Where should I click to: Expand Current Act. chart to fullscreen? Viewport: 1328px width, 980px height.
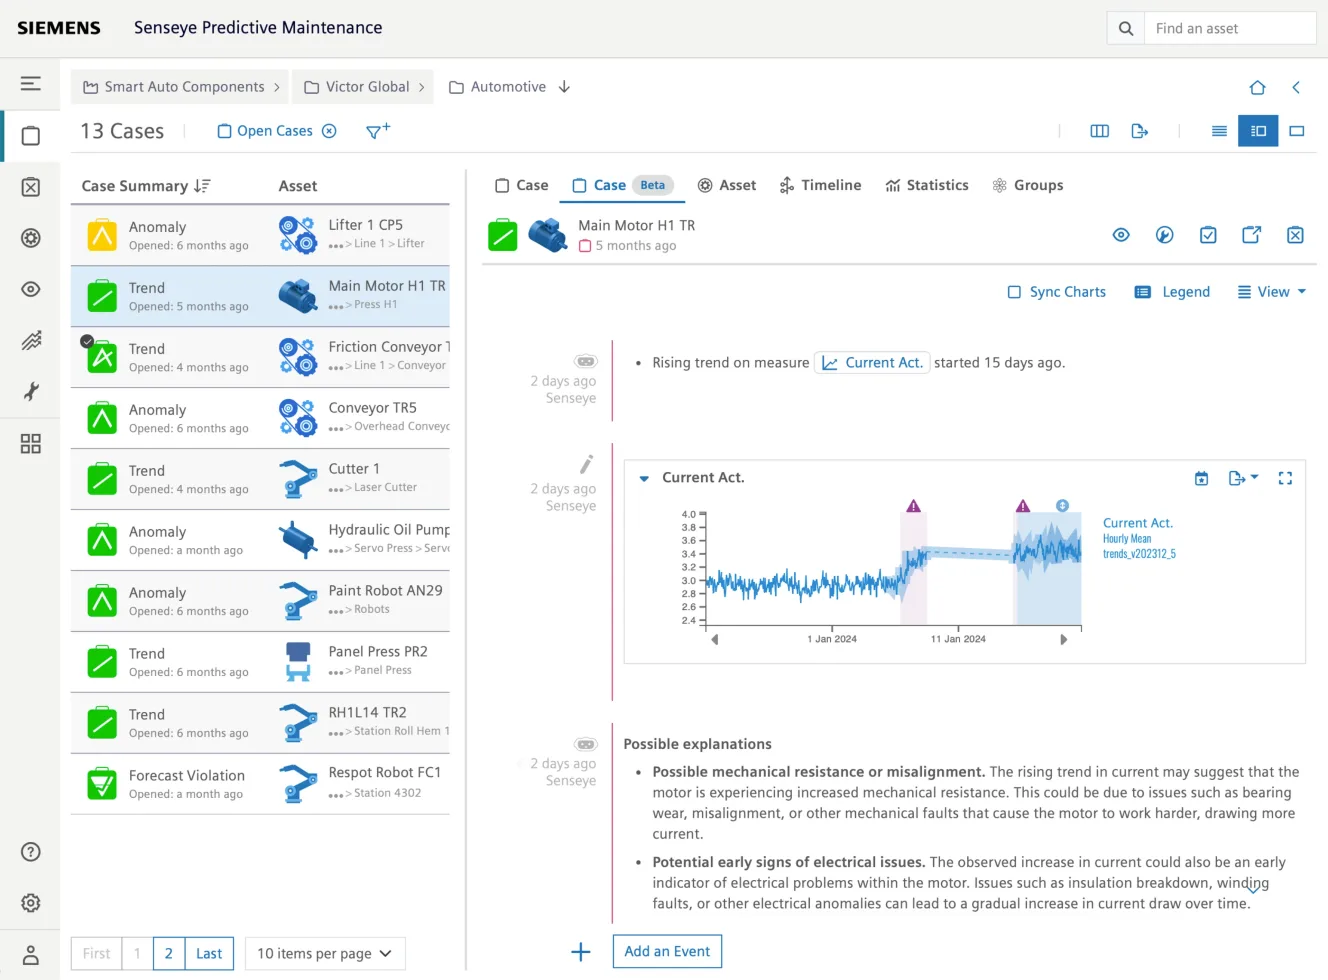[x=1285, y=479]
